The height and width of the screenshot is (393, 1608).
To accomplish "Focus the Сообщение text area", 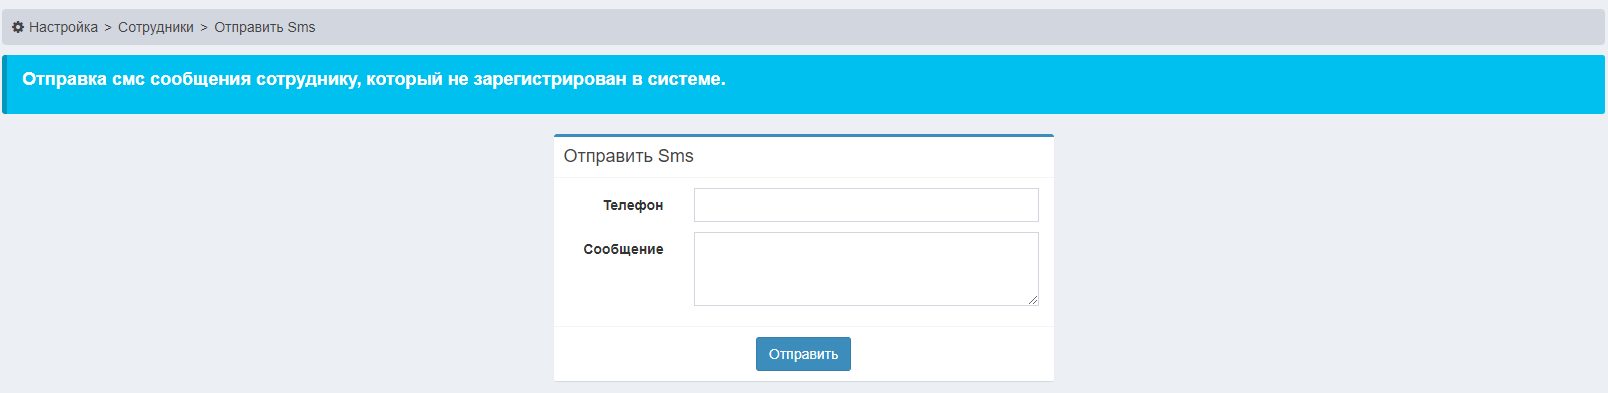I will click(x=866, y=269).
